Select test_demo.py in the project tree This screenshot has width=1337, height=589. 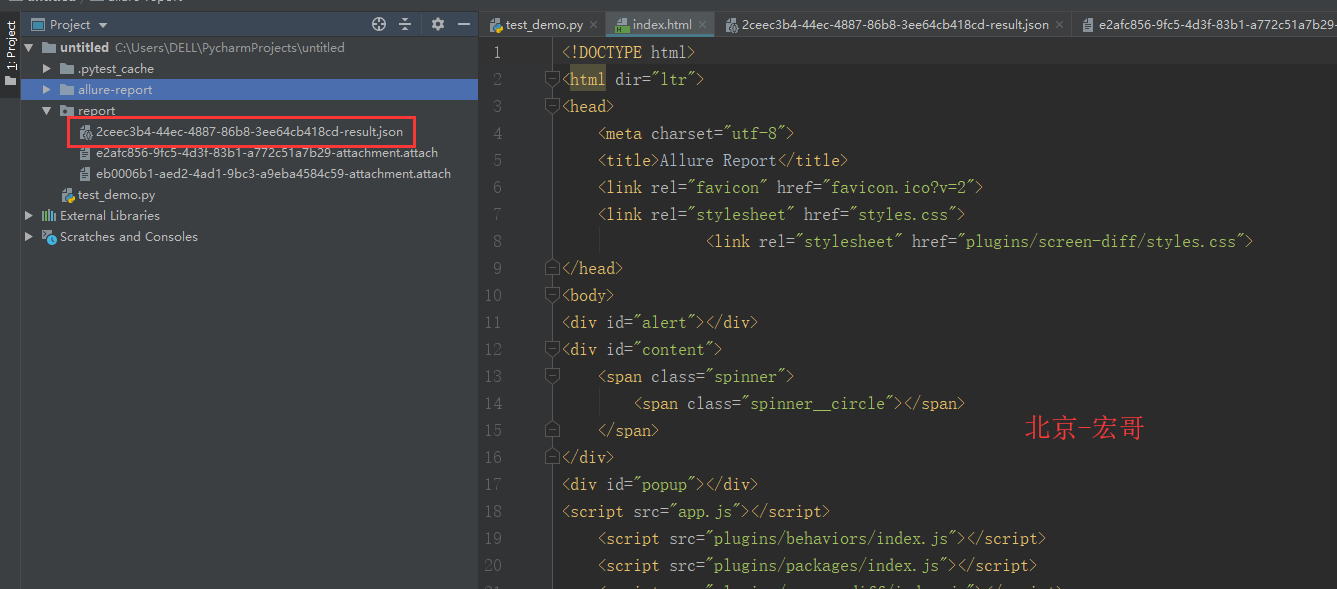[x=116, y=195]
